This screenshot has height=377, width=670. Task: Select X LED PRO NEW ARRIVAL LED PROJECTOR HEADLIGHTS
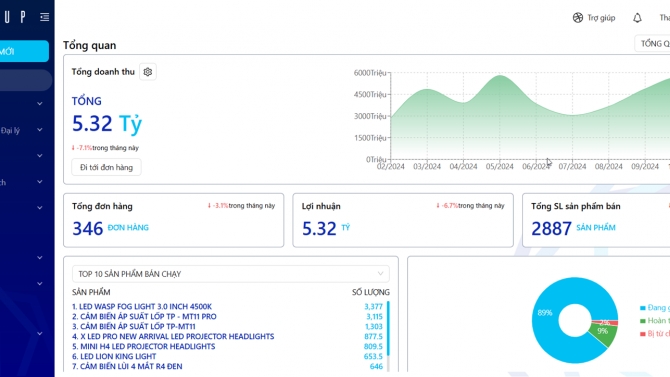(173, 336)
